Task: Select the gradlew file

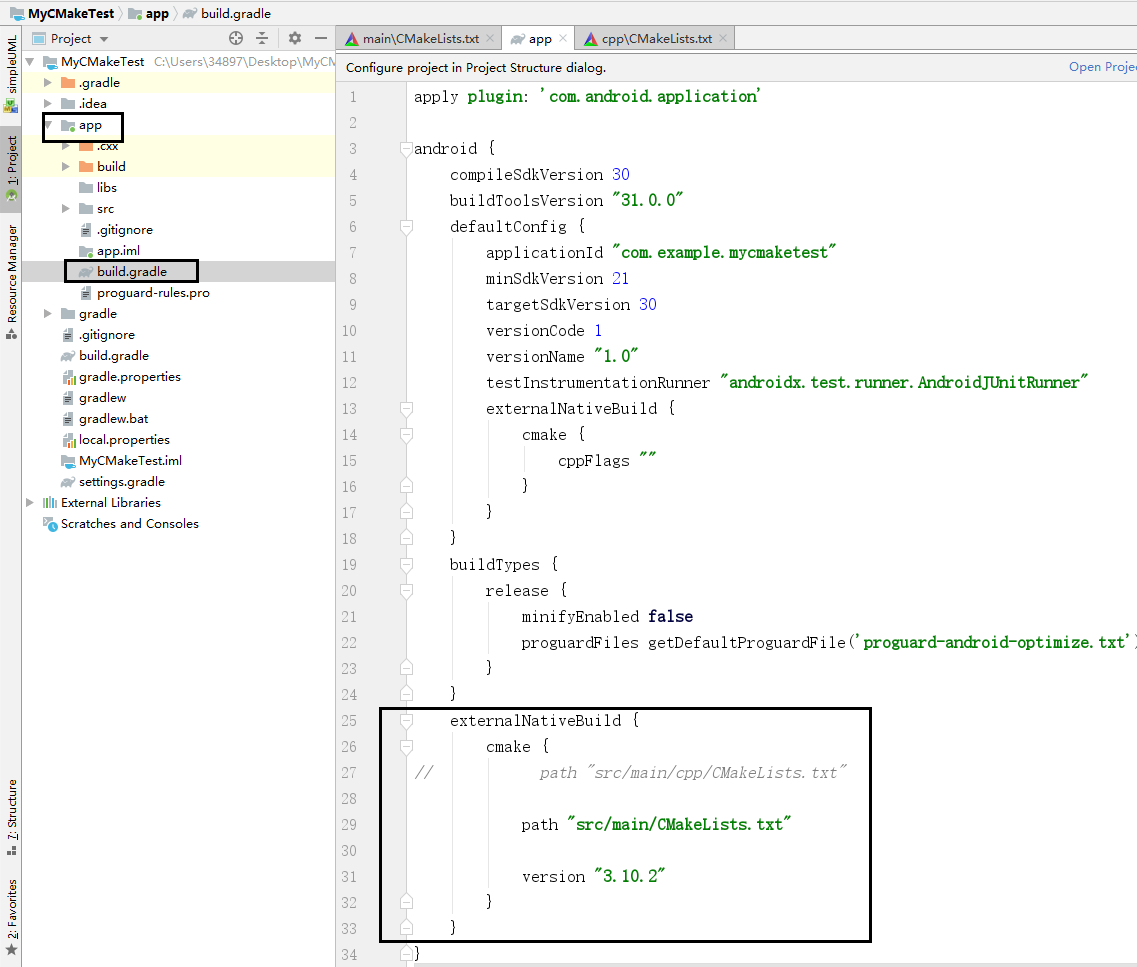Action: [102, 398]
